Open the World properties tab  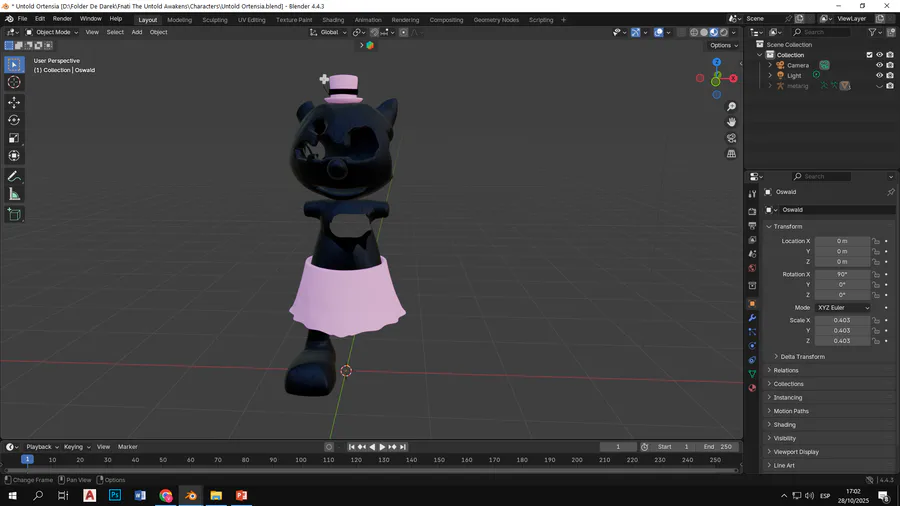pos(752,268)
